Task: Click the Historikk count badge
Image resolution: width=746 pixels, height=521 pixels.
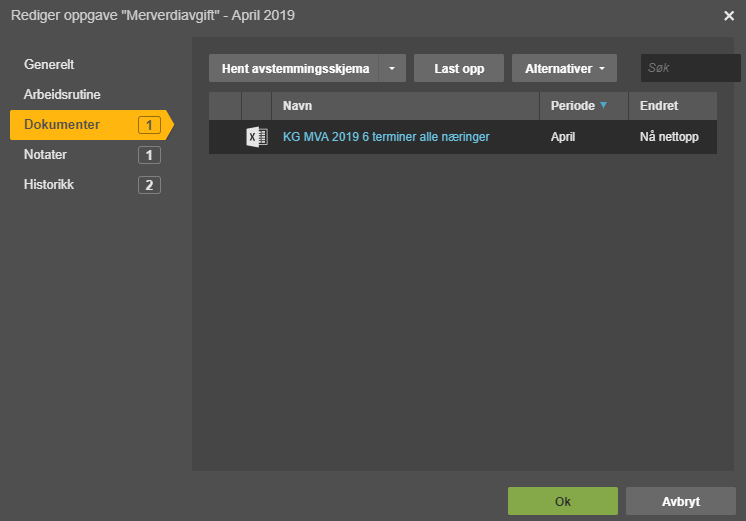Action: pos(149,185)
